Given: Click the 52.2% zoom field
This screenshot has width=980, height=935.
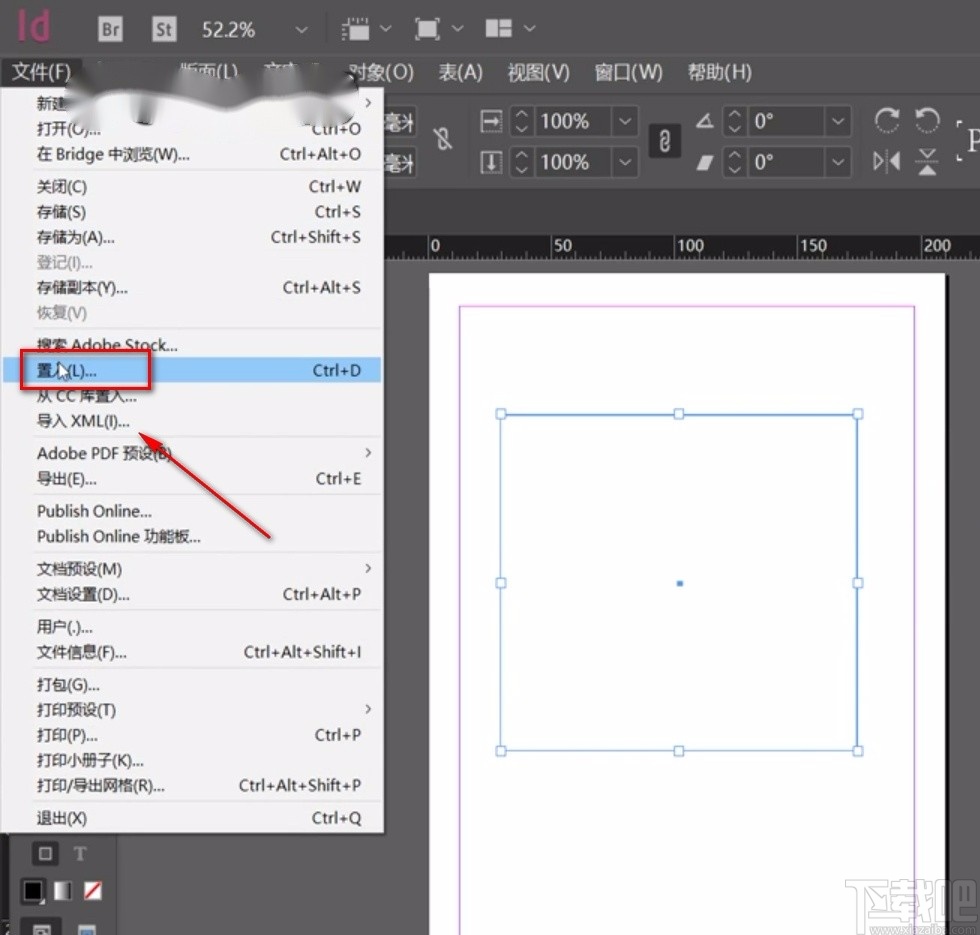Looking at the screenshot, I should [229, 29].
